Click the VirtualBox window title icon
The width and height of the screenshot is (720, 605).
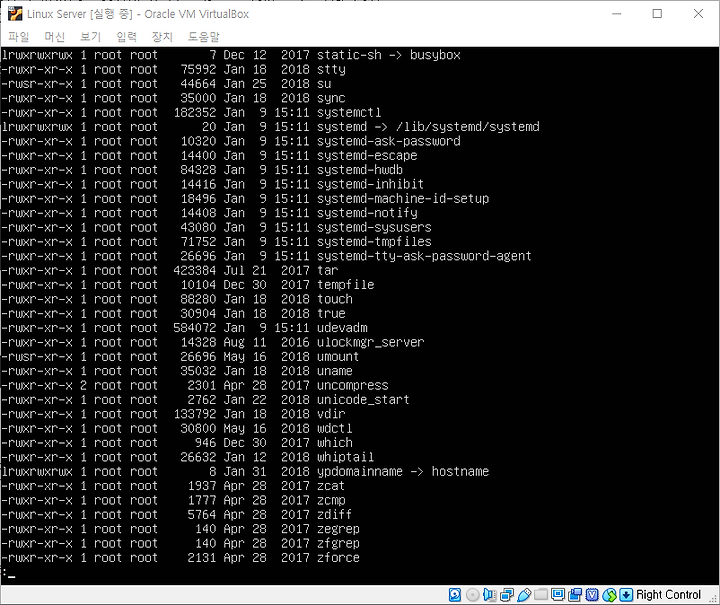tap(15, 14)
